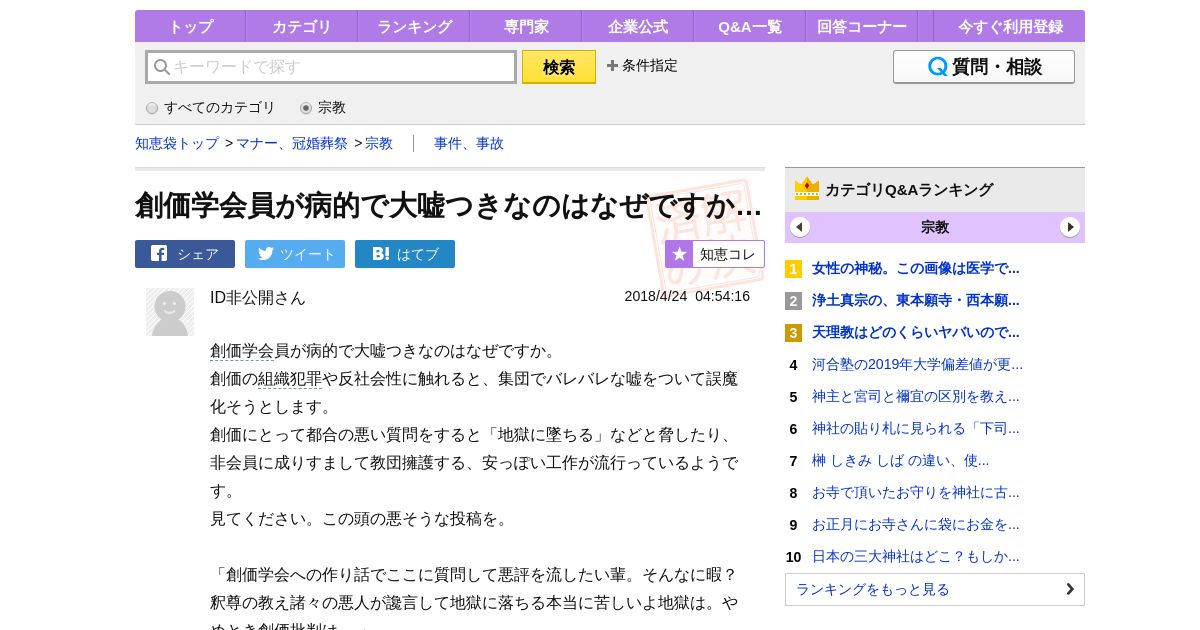Click the 組織犯罪 keyword link in question
Image resolution: width=1200 pixels, height=630 pixels.
tap(290, 379)
